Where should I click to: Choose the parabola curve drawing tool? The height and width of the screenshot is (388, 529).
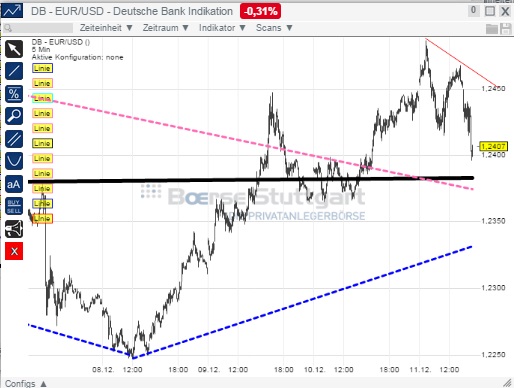[x=14, y=161]
